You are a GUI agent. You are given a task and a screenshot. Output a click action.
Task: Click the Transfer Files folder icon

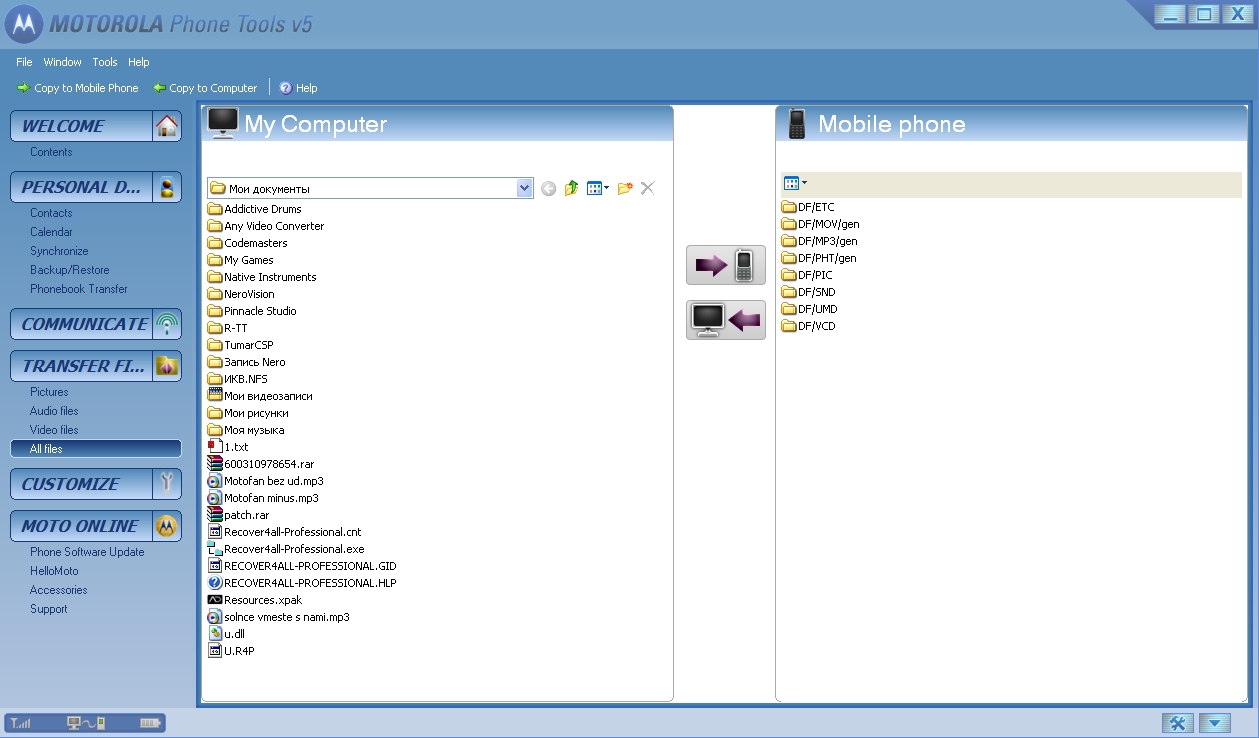click(167, 366)
